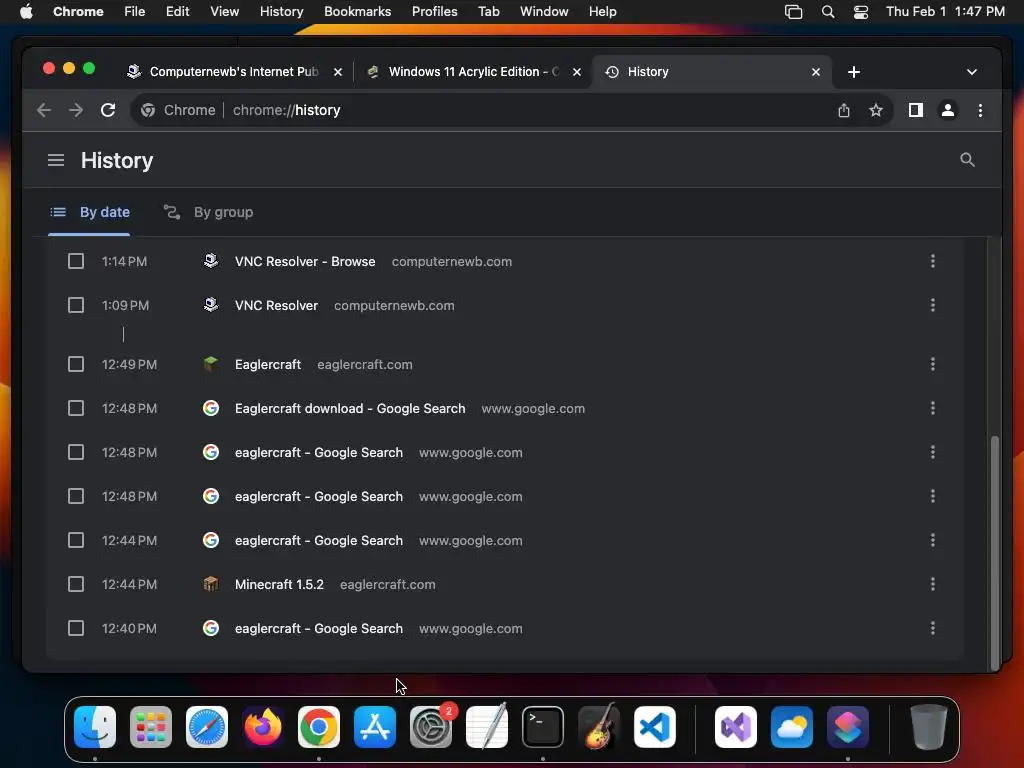
Task: Open three-dot menu for 12:49 PM Eaglercraft
Action: 933,364
